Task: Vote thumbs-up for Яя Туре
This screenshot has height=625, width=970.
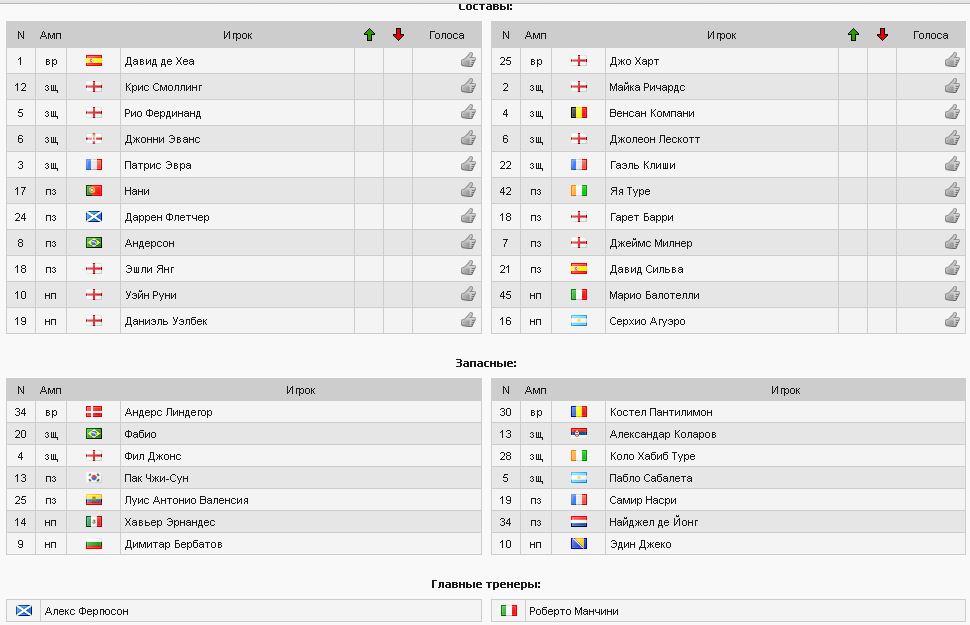Action: 952,191
